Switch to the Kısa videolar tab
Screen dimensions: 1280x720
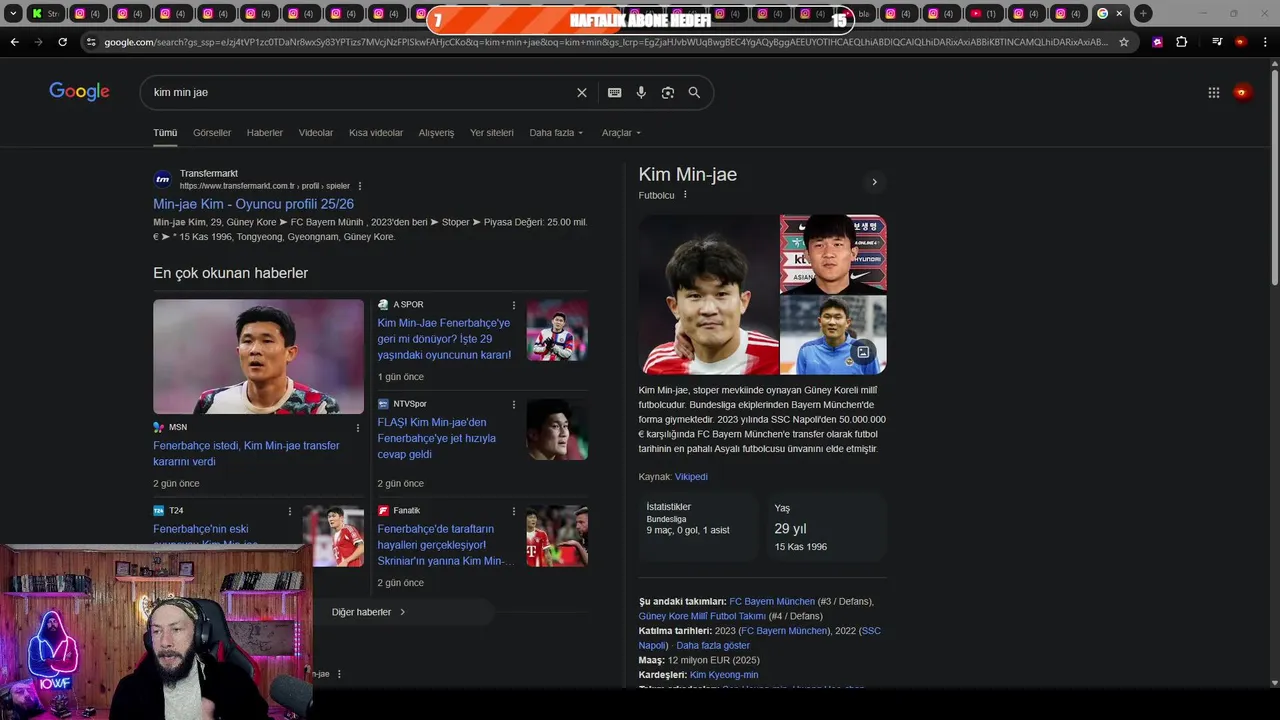pos(376,133)
